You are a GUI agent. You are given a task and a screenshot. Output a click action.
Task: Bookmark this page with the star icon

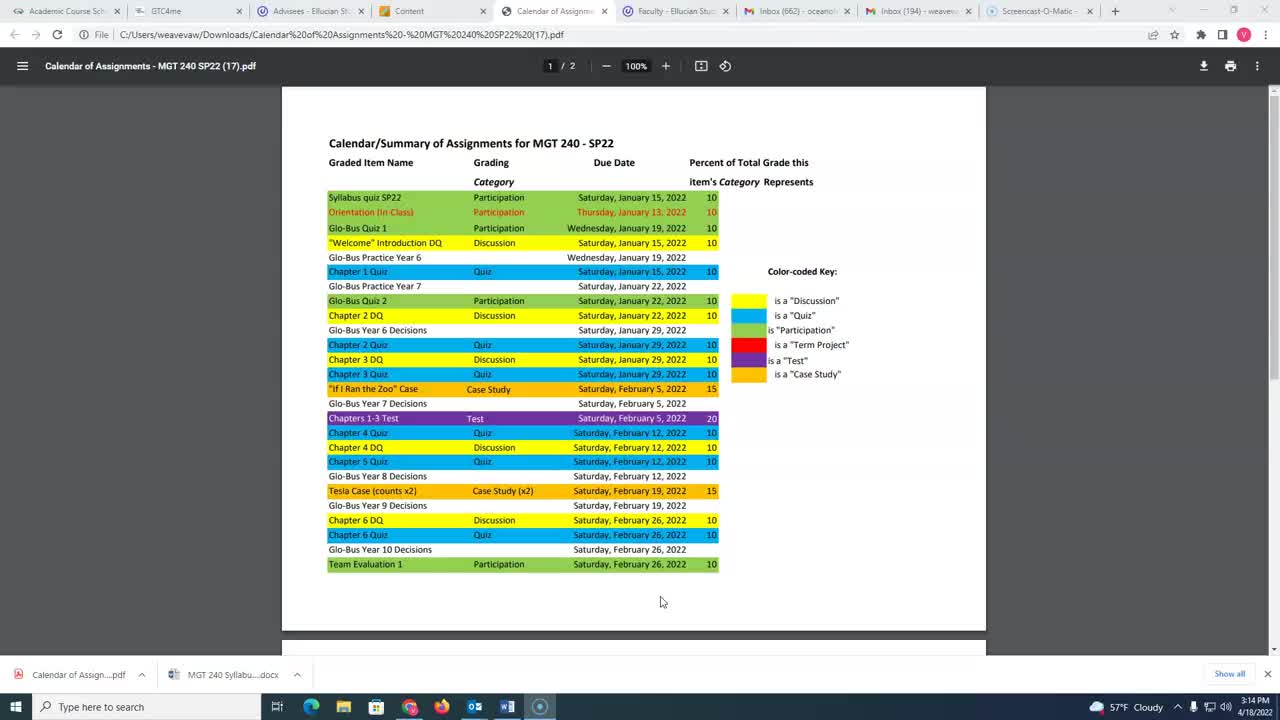coord(1175,35)
